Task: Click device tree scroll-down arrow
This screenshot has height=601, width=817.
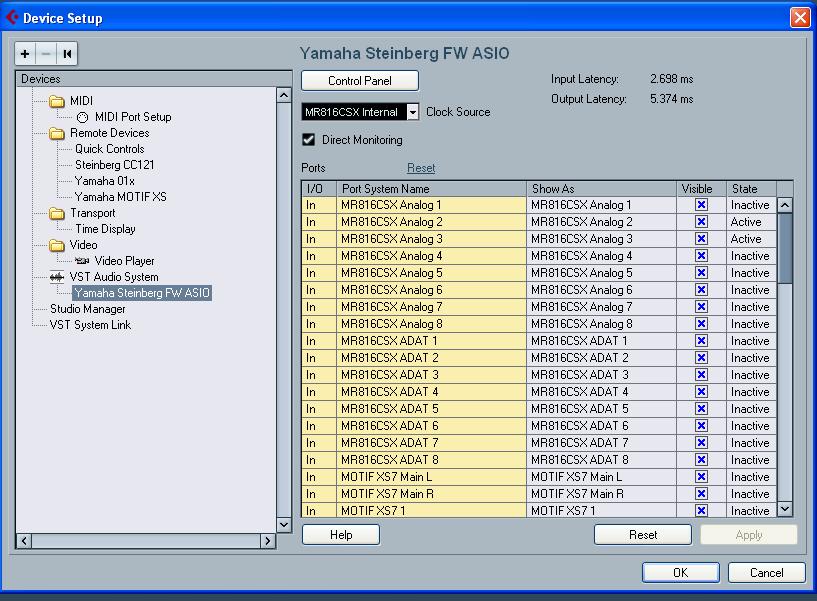Action: [283, 525]
